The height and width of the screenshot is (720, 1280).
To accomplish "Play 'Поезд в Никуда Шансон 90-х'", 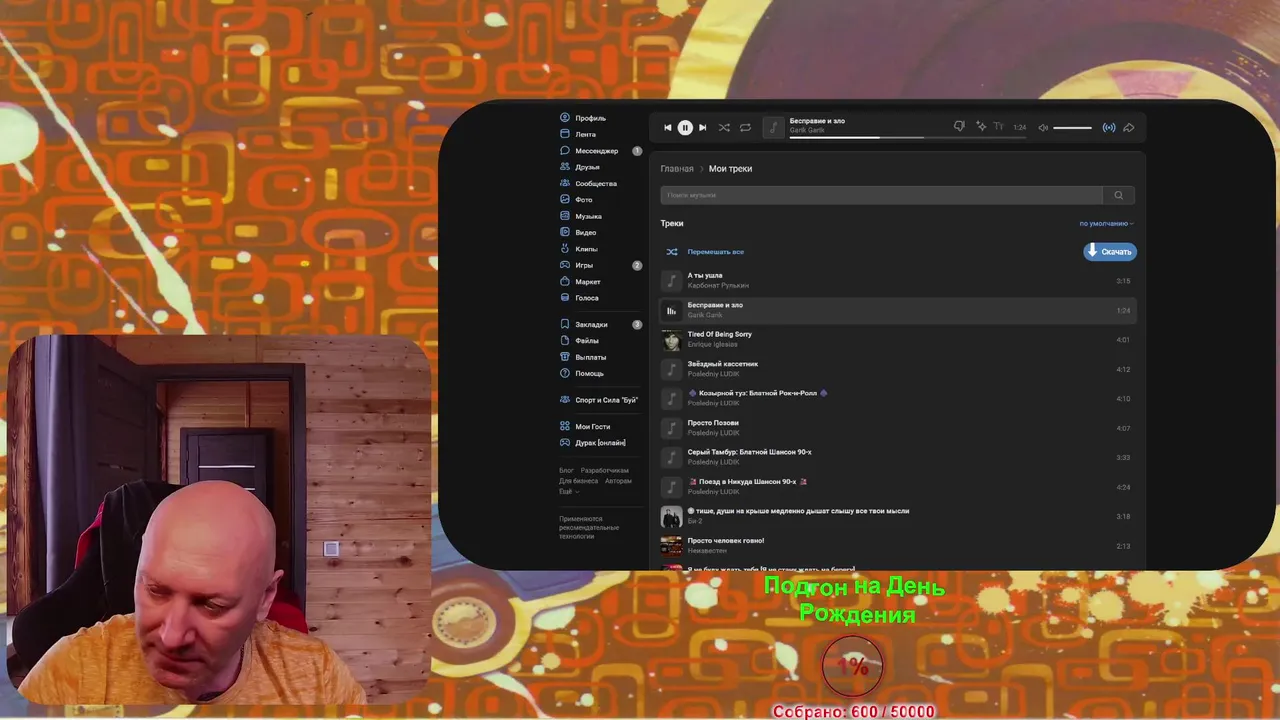I will click(x=897, y=487).
